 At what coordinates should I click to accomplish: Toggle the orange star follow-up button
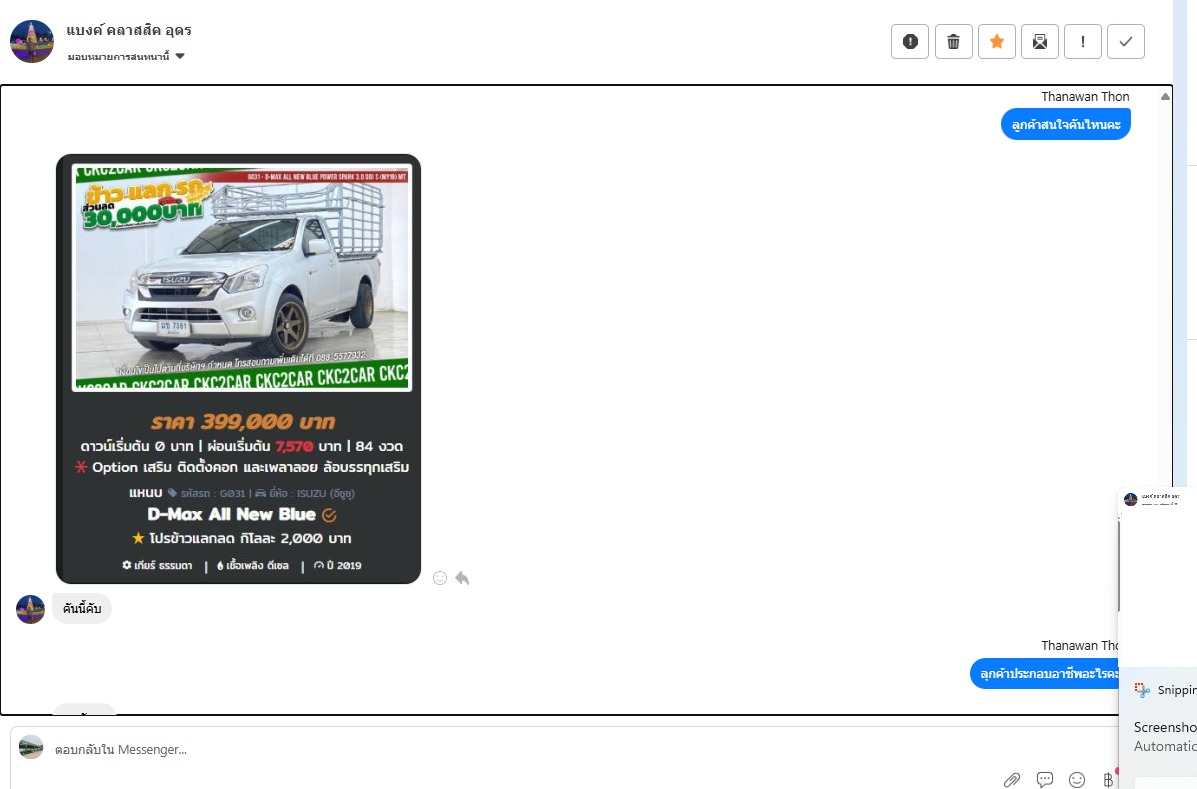tap(996, 41)
